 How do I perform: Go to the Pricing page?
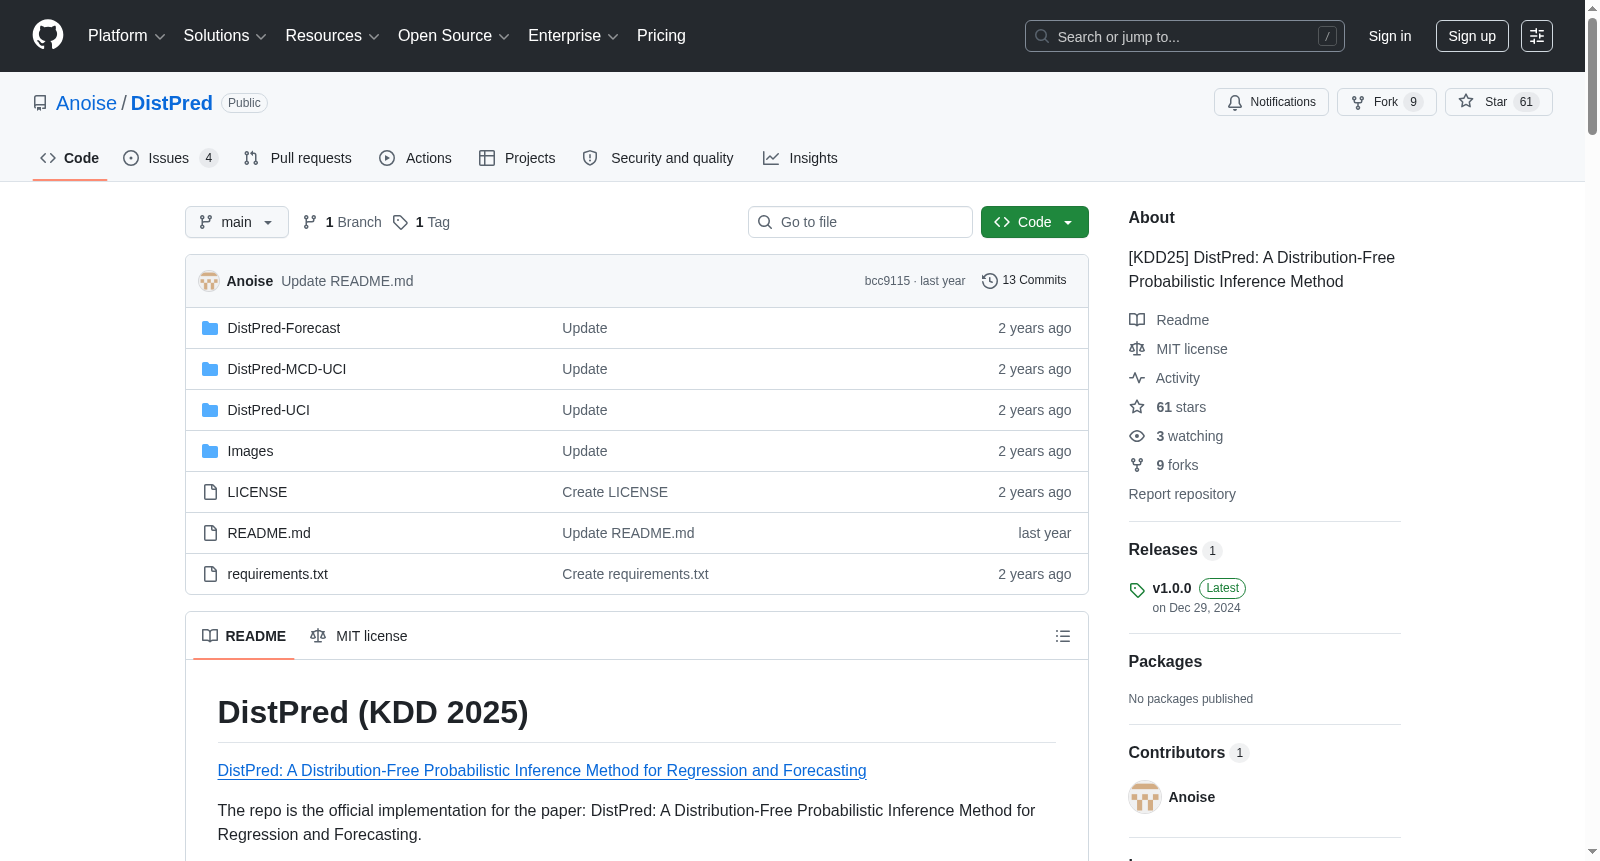[661, 36]
